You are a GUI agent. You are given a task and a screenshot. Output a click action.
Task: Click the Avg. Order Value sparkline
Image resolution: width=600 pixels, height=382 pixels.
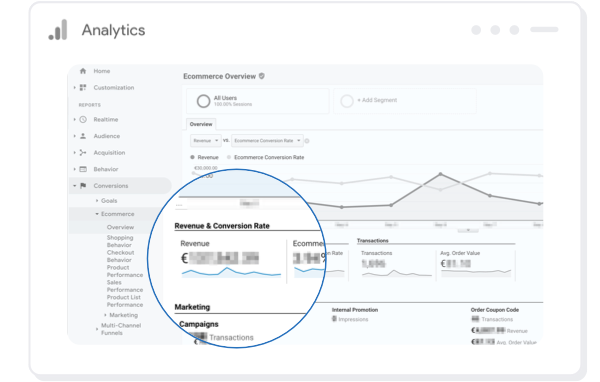[x=476, y=273]
